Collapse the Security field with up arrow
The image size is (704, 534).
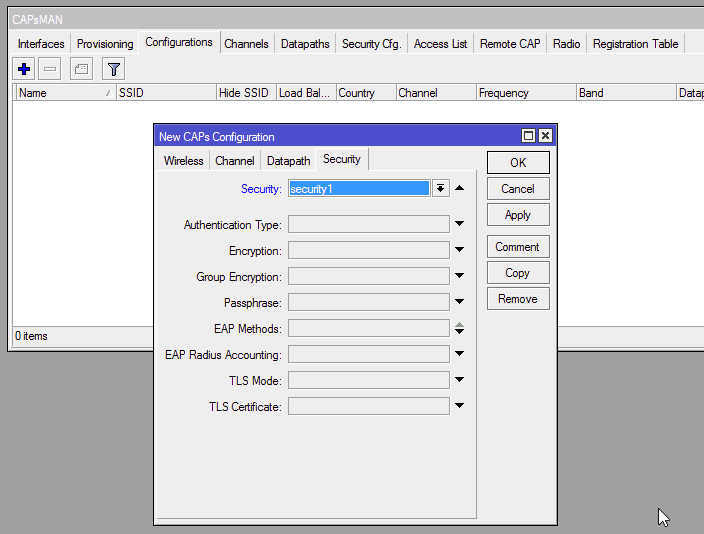coord(460,188)
